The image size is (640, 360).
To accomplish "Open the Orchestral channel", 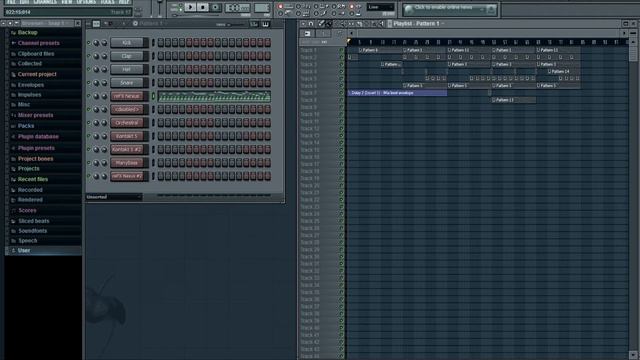I will coord(127,123).
